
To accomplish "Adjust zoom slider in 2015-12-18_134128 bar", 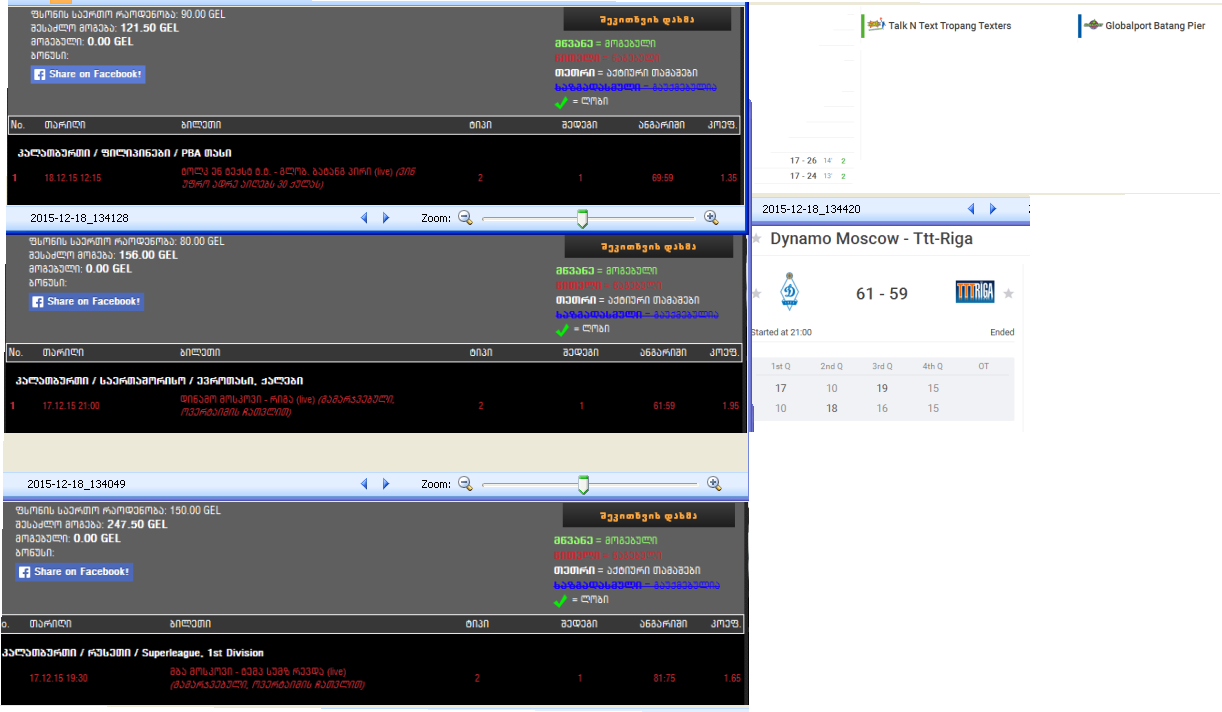I will pyautogui.click(x=582, y=218).
